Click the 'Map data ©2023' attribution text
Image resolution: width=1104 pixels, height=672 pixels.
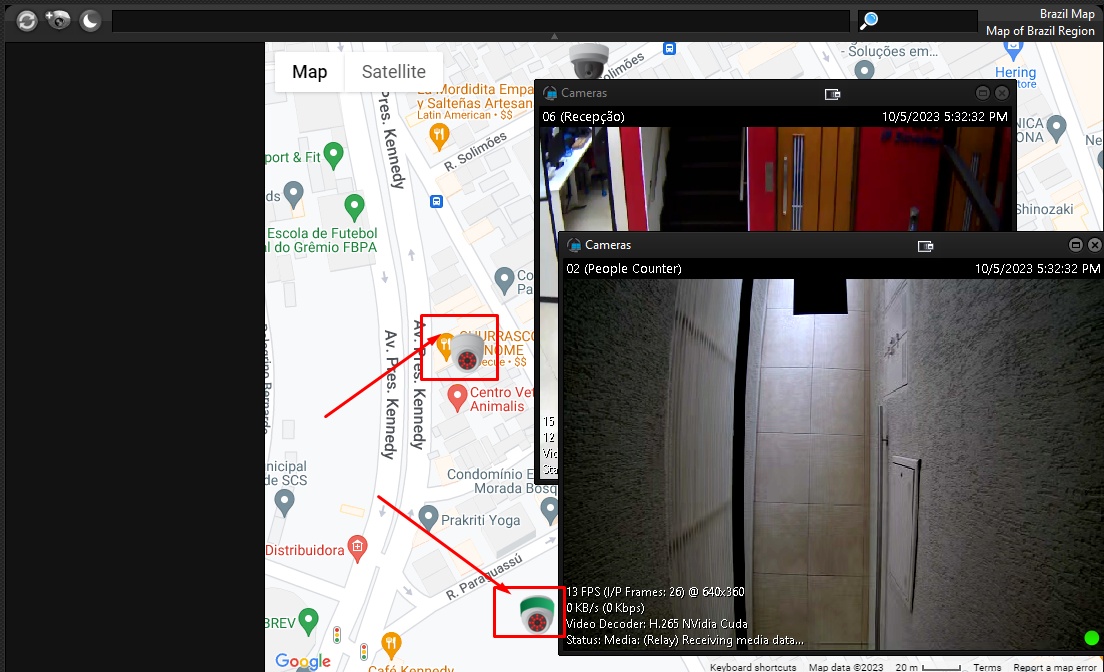(x=846, y=667)
